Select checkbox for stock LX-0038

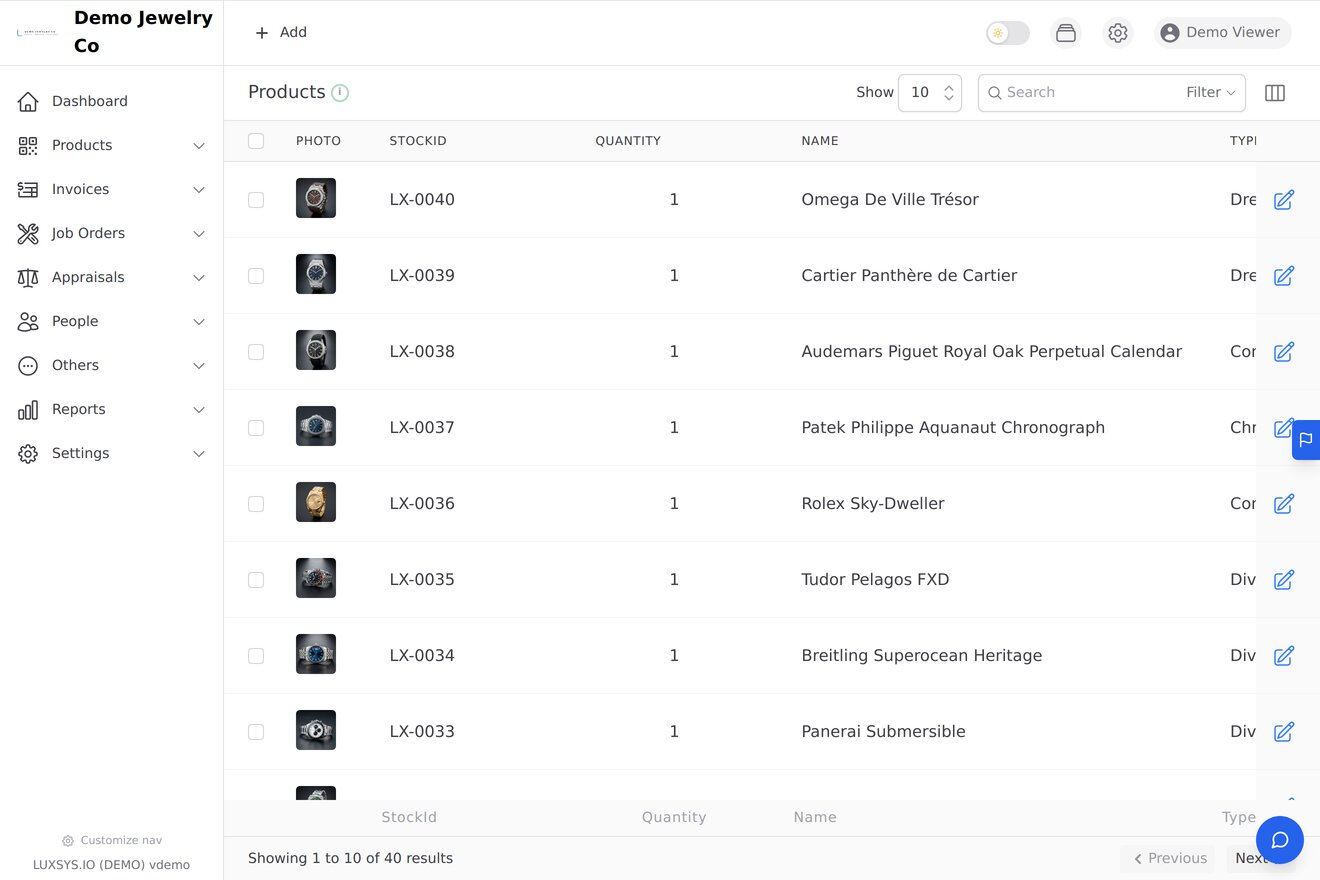click(256, 352)
